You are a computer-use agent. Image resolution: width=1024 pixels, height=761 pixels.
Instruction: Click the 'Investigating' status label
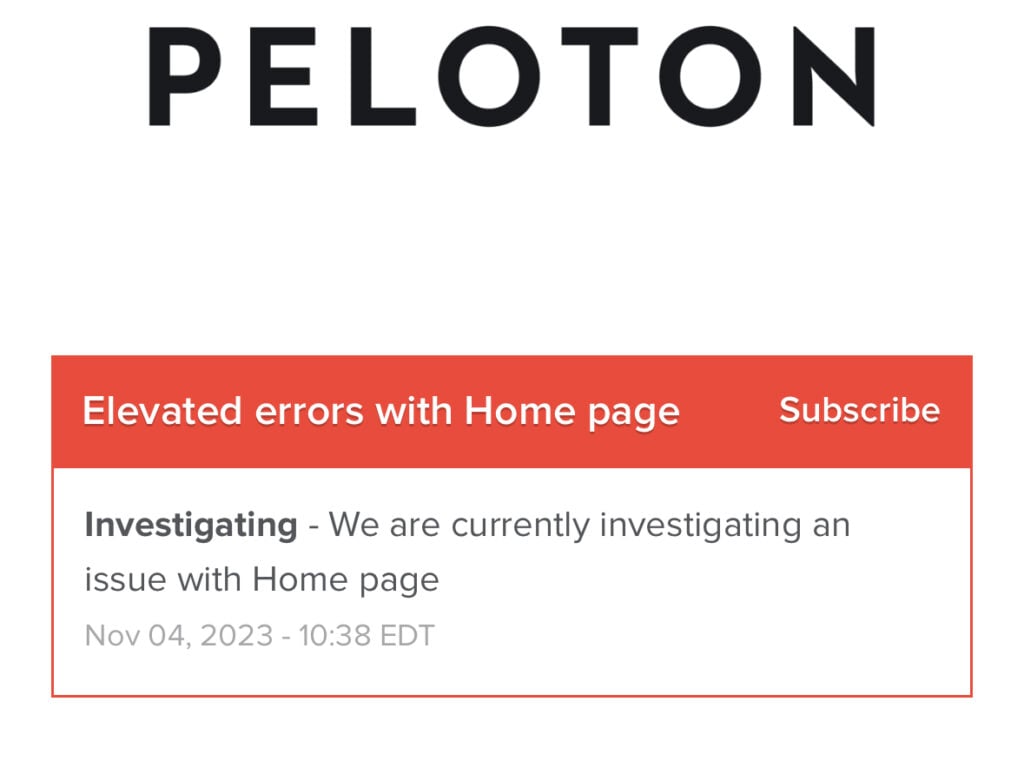pyautogui.click(x=191, y=523)
